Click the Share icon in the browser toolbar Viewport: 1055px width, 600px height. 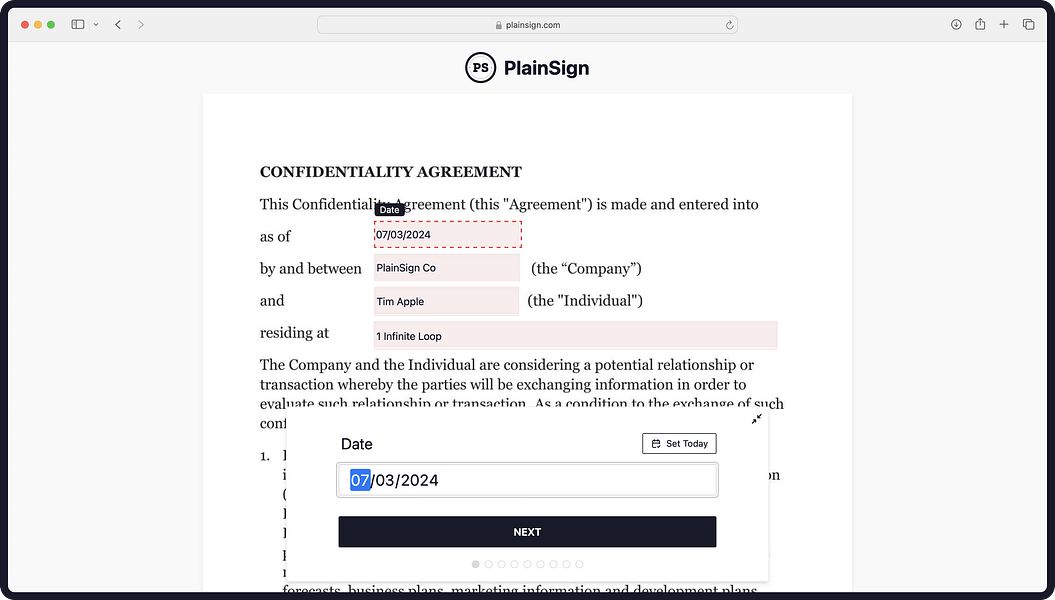980,24
